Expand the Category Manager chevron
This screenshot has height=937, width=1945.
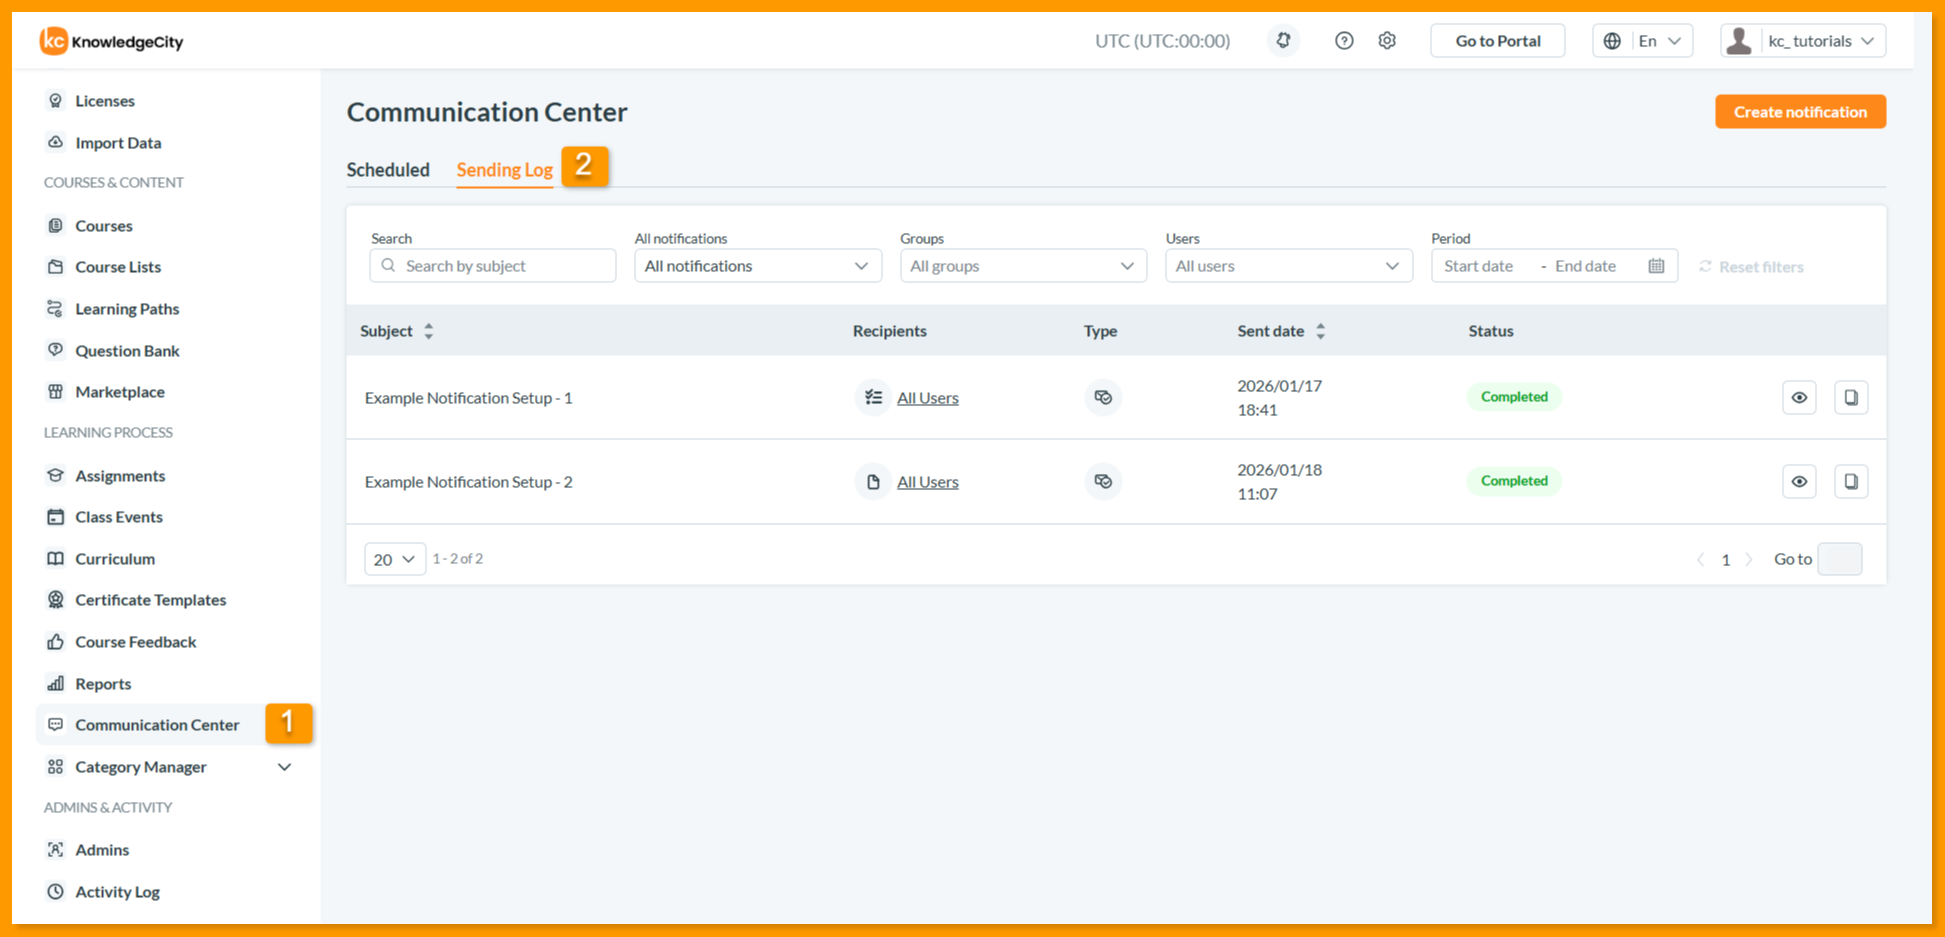(284, 767)
